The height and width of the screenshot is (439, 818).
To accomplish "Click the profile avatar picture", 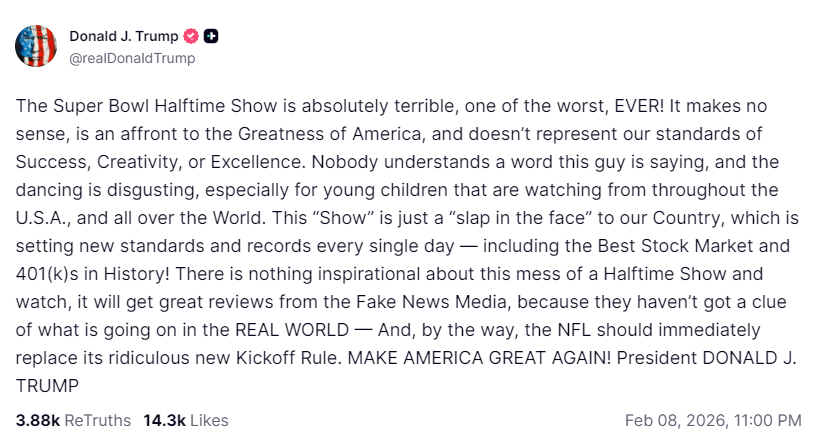I will pos(35,46).
